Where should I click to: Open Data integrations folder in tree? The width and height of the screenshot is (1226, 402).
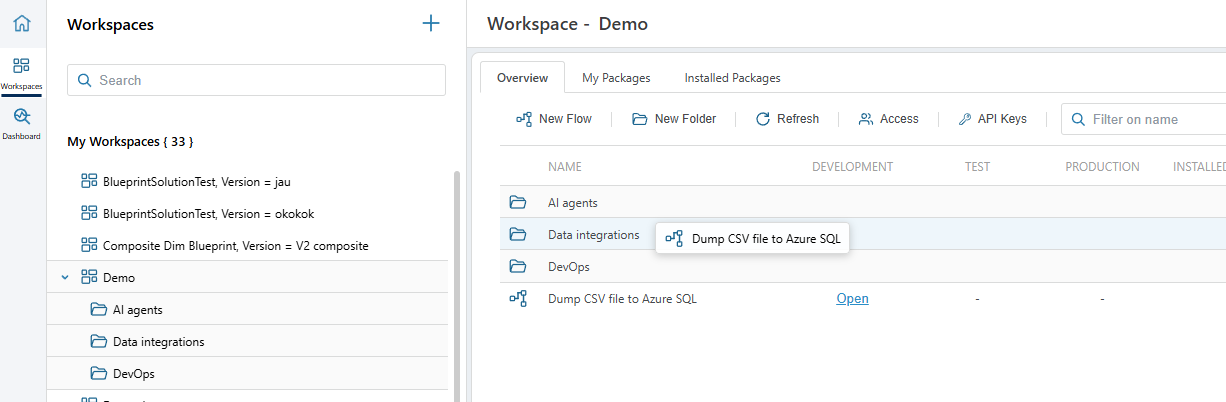[x=159, y=342]
